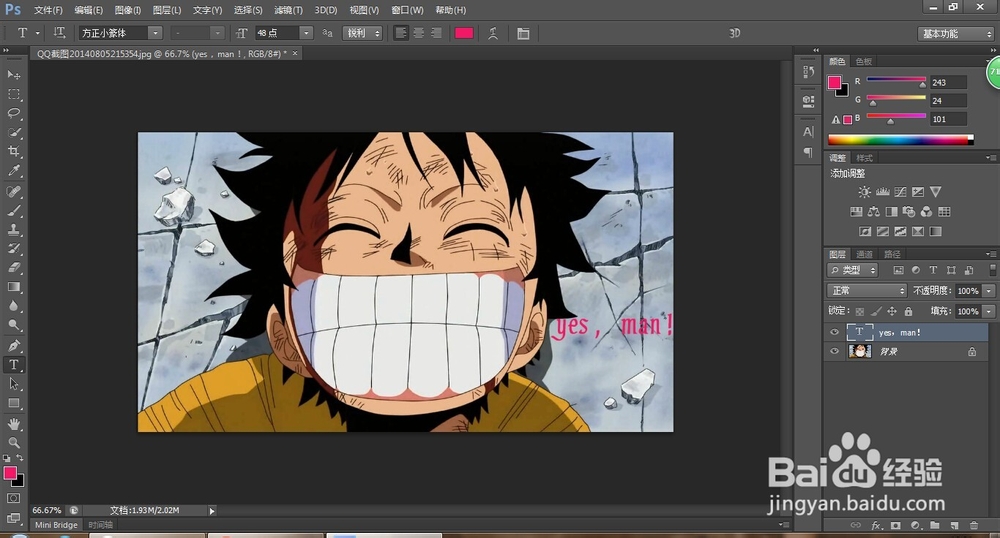Screen dimensions: 1000x538
Task: Select the Rectangular Marquee tool
Action: (13, 94)
